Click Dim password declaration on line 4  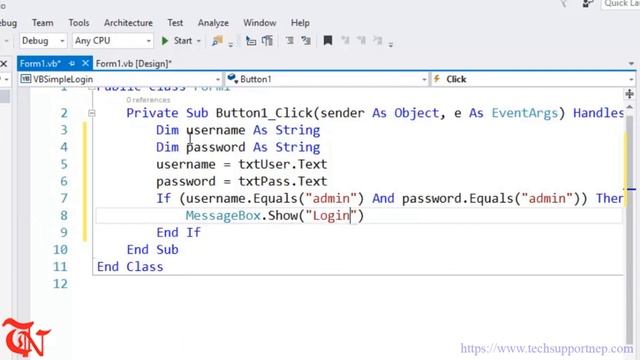pos(238,147)
